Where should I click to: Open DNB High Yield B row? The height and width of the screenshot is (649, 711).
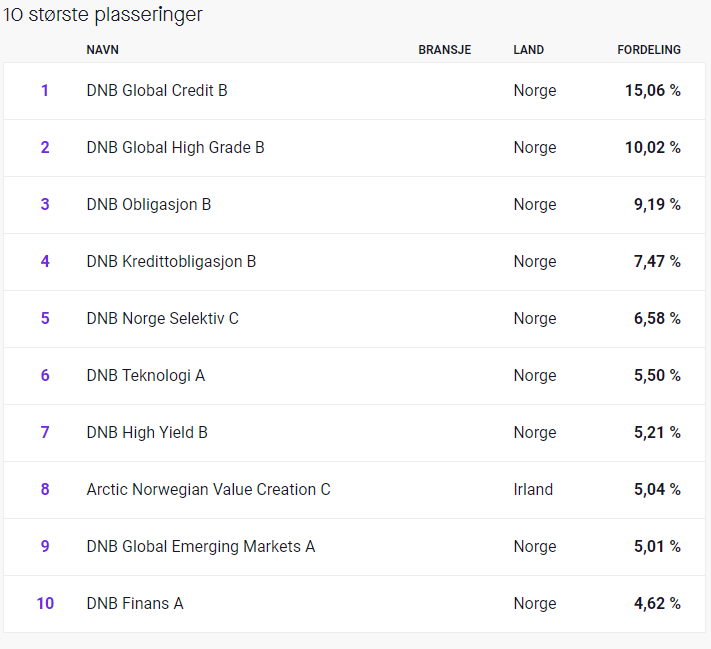pos(354,433)
